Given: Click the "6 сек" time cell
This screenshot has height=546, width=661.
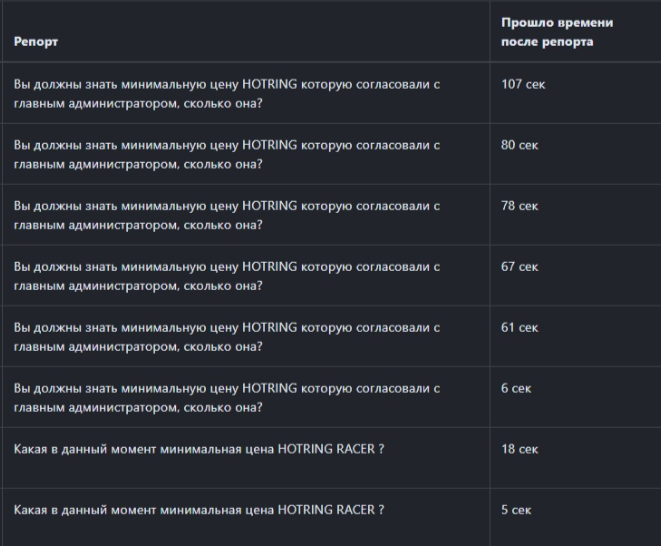Looking at the screenshot, I should (516, 388).
